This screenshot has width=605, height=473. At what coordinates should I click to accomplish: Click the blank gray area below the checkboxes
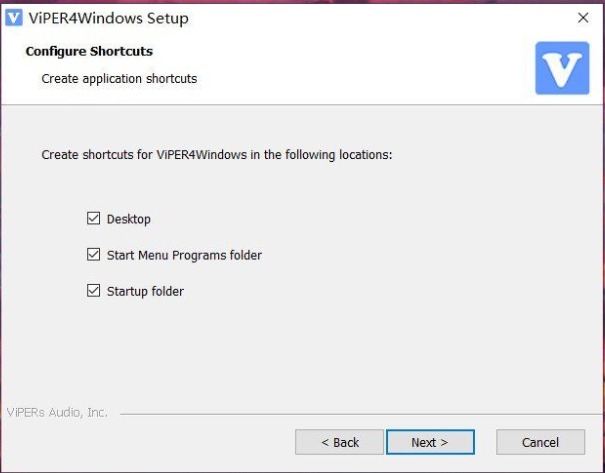[x=300, y=350]
